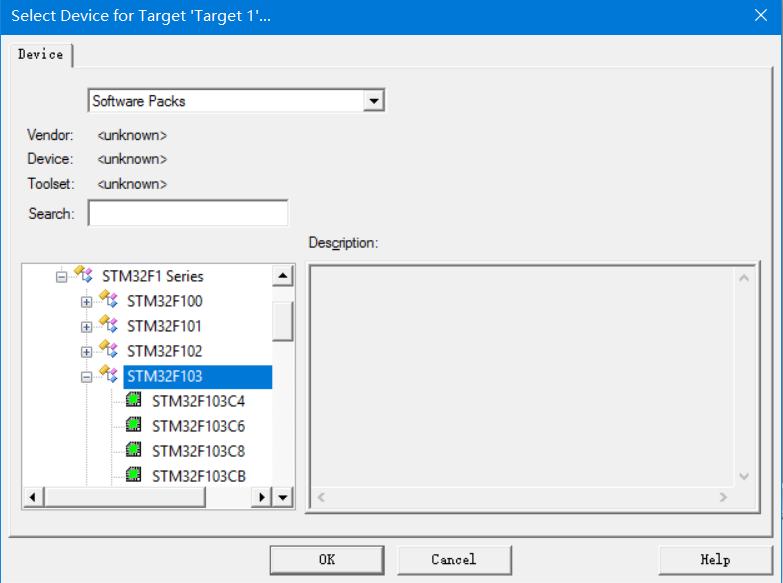Click into the Search input field
Screen dimensions: 783x583
coord(188,213)
